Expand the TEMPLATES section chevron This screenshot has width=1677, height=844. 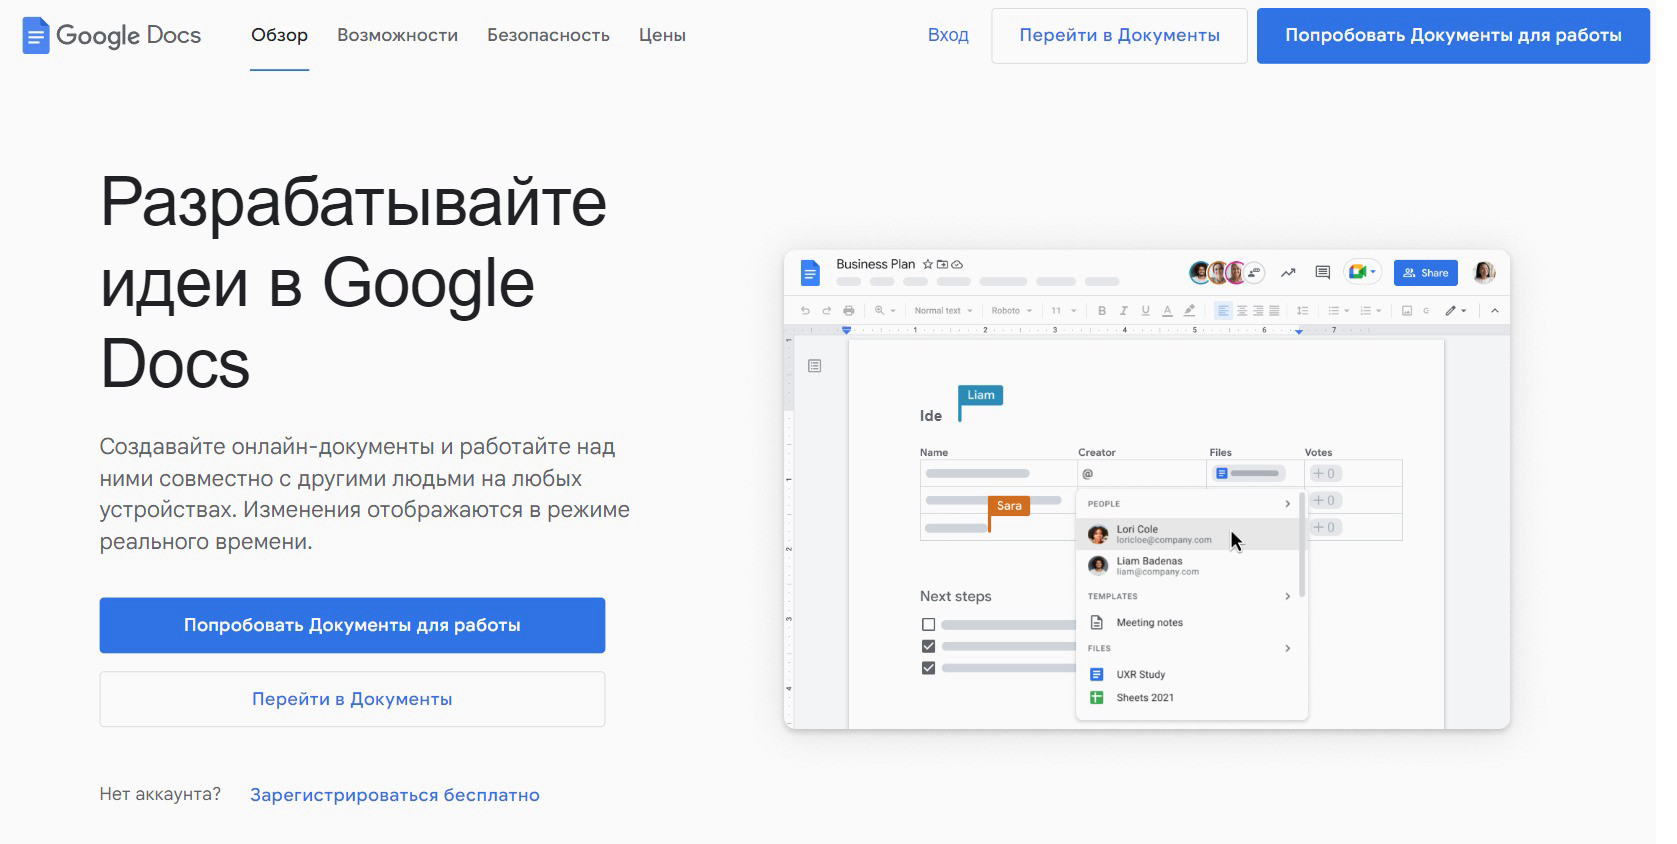[1287, 596]
